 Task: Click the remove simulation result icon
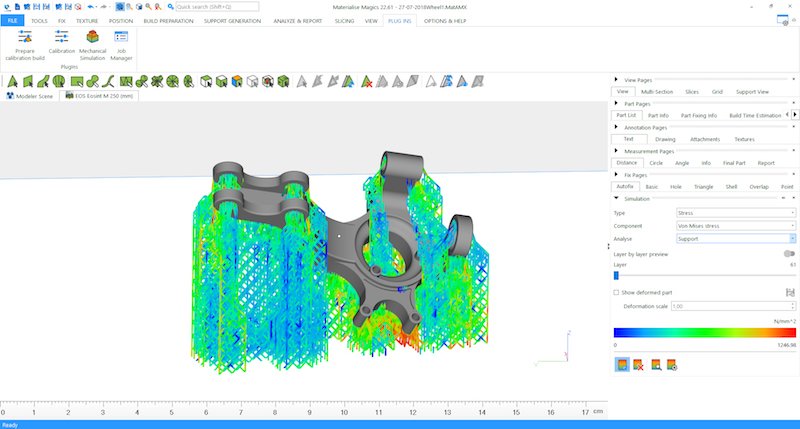click(x=638, y=364)
